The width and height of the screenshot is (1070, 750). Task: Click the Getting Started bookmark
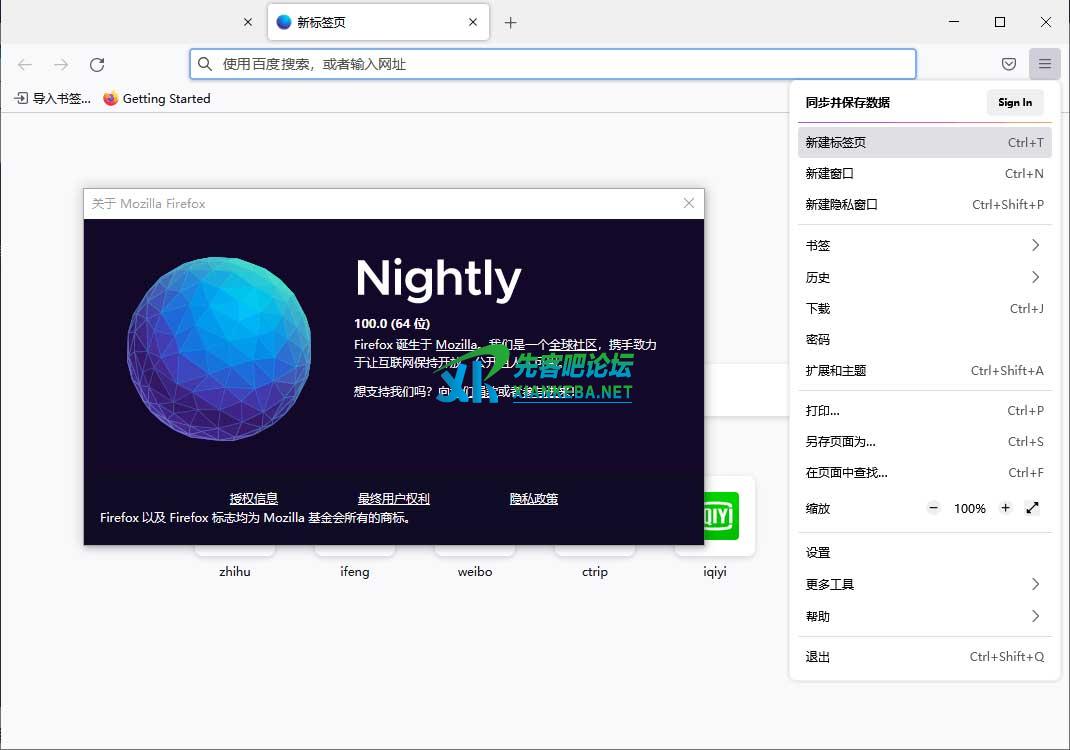157,99
